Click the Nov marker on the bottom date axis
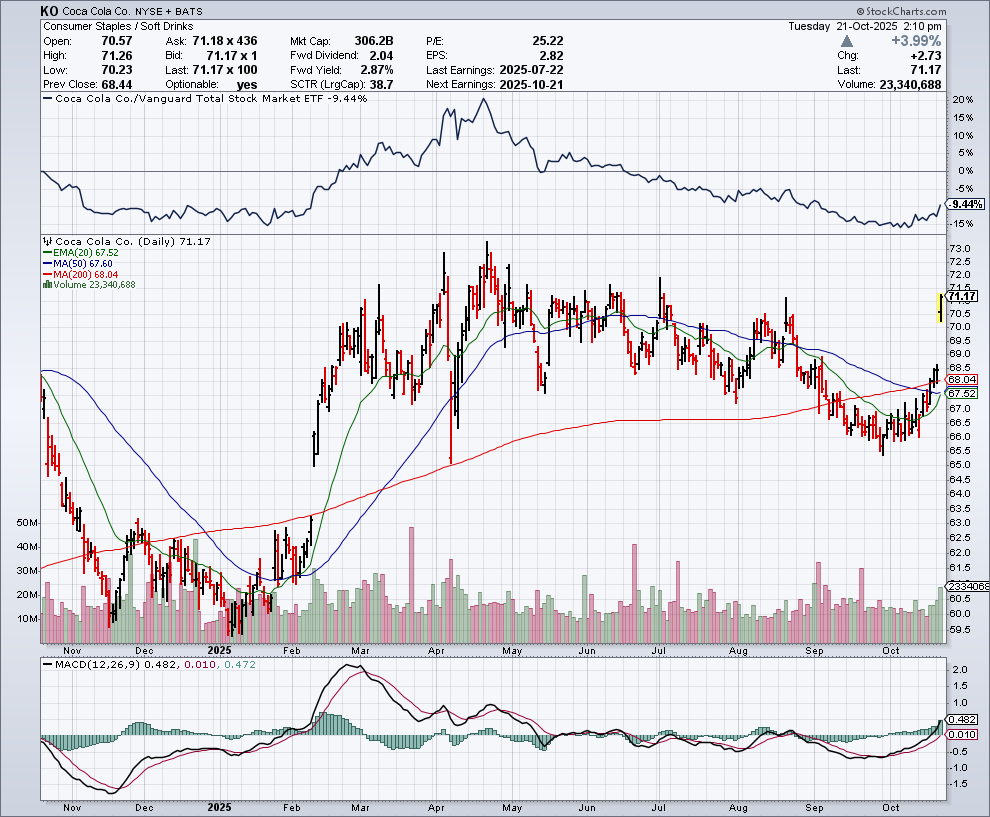The width and height of the screenshot is (990, 817). click(71, 808)
